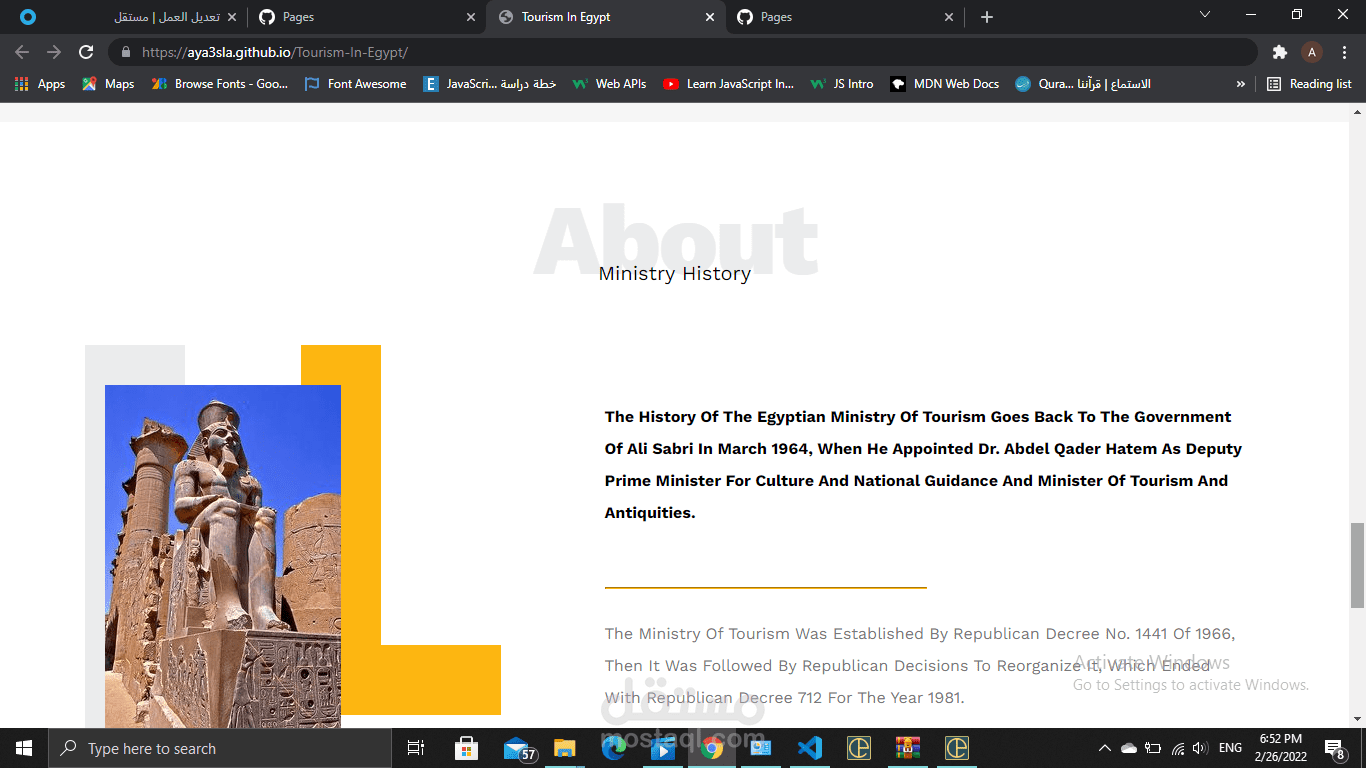Image resolution: width=1366 pixels, height=768 pixels.
Task: Open the Learn JavaScript In... bookmark
Action: click(x=729, y=84)
